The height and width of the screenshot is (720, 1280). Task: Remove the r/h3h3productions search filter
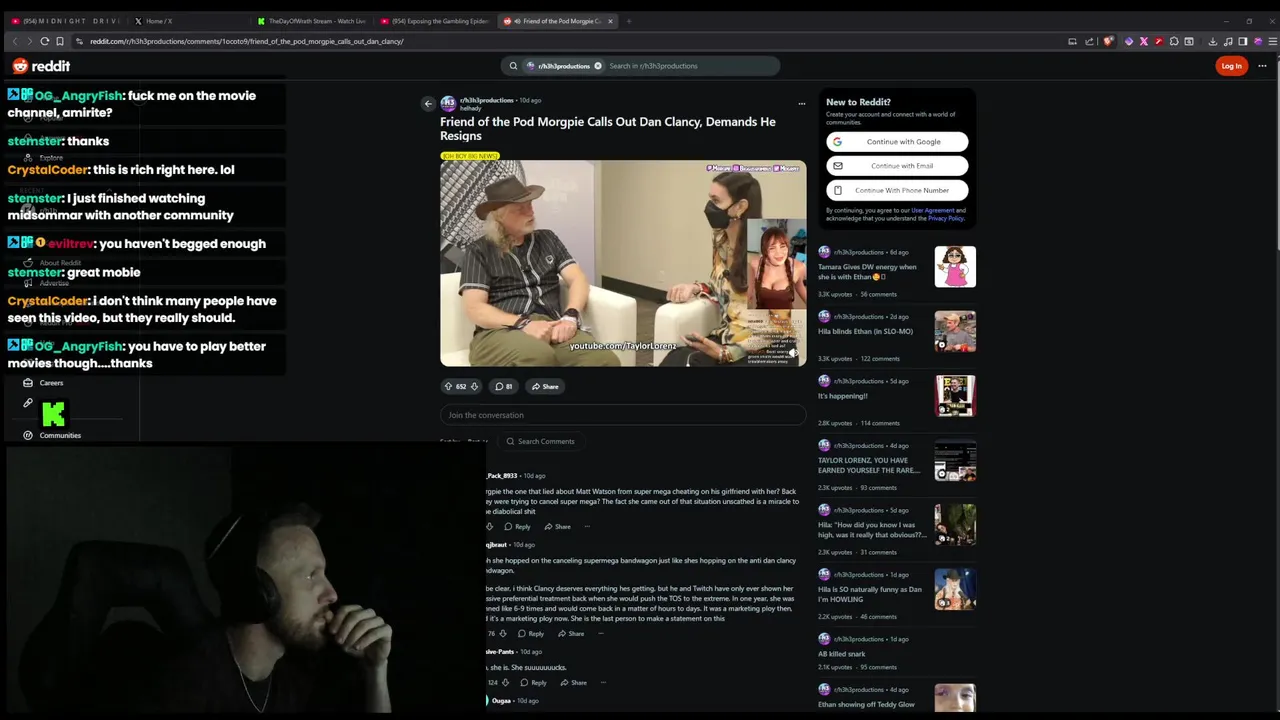598,66
